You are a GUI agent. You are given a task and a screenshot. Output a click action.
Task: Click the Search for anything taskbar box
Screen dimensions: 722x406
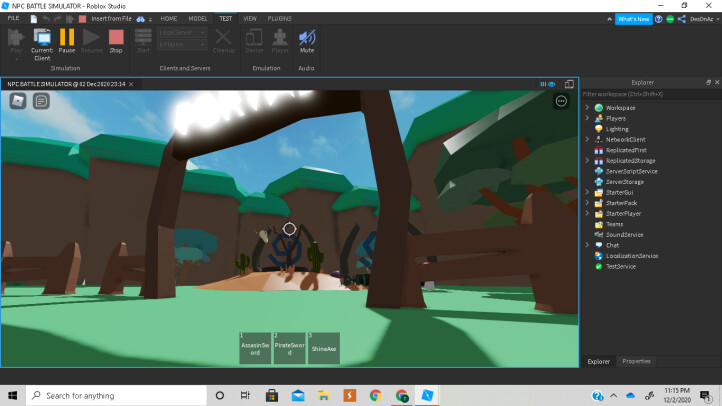[x=116, y=395]
